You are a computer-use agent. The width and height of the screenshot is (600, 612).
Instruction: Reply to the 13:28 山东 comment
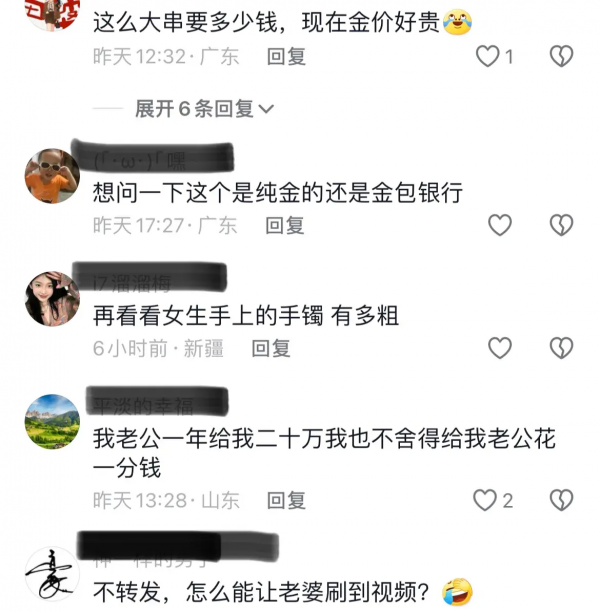tap(287, 500)
